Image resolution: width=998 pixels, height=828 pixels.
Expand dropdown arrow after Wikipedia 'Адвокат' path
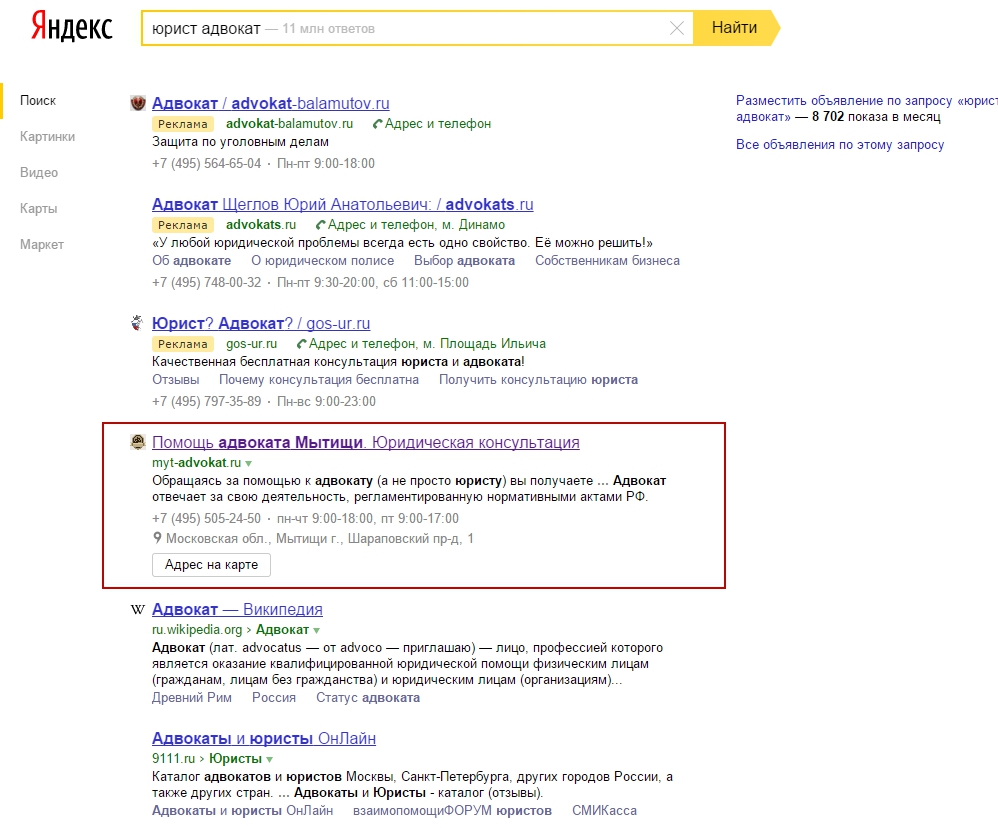point(316,630)
